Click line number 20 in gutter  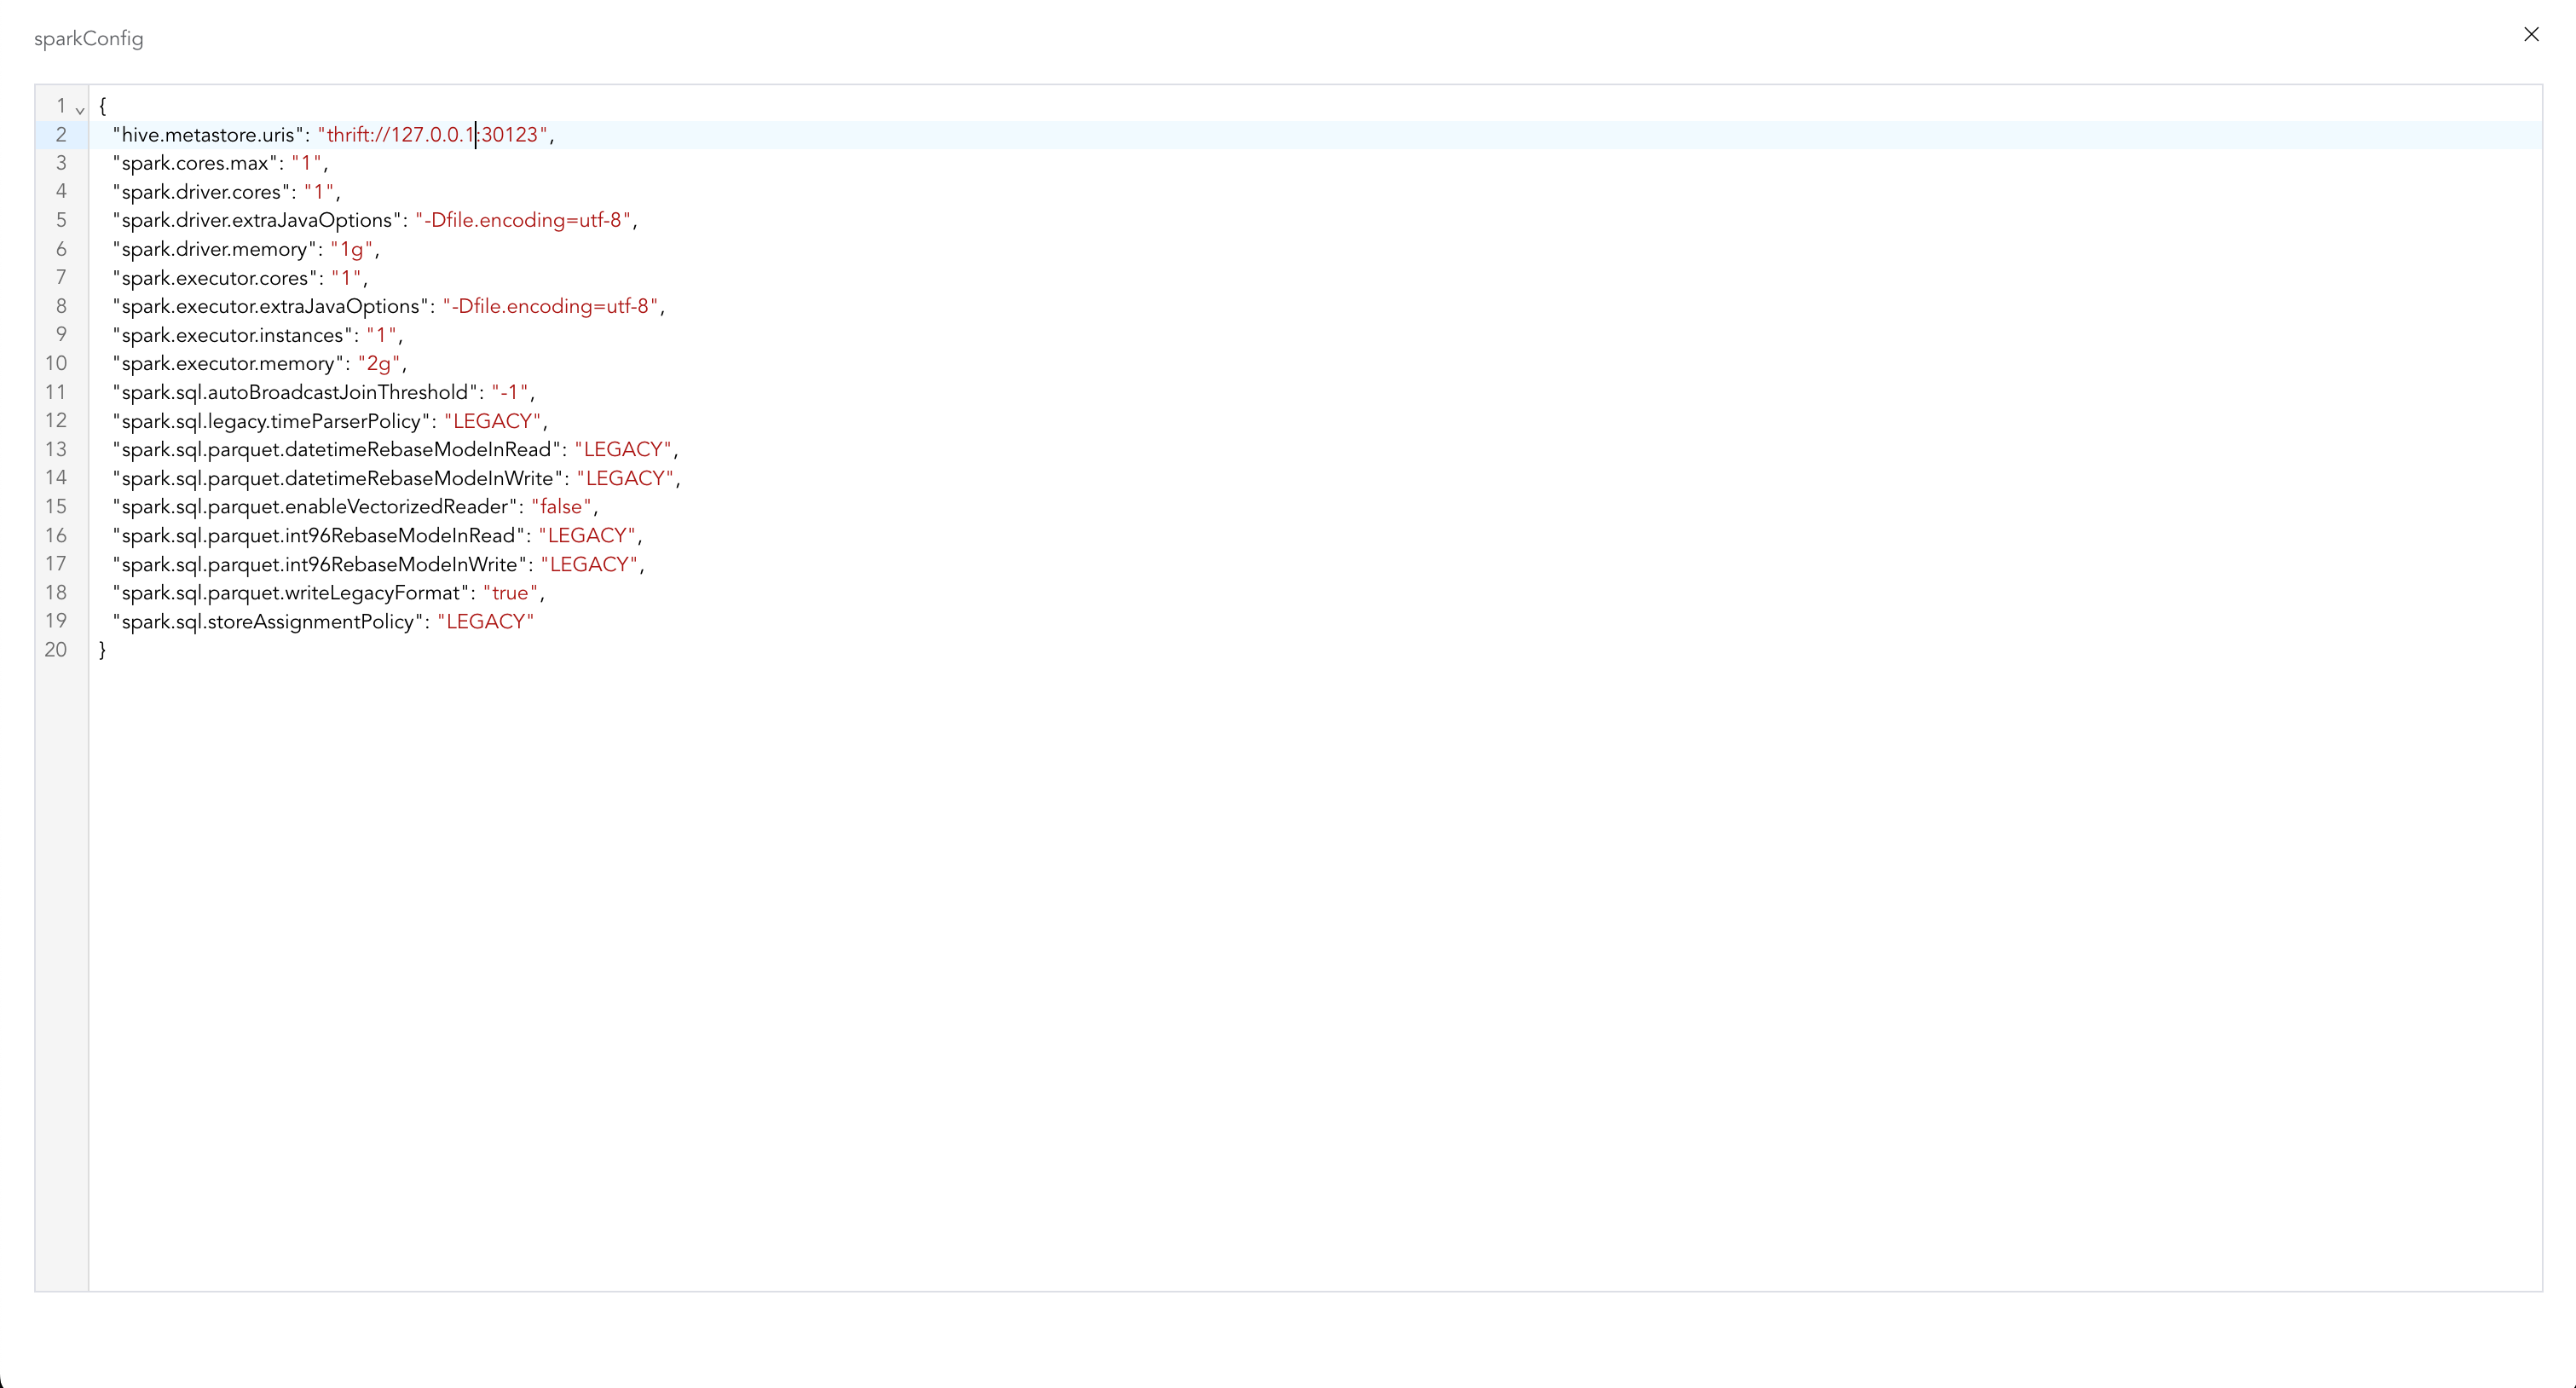tap(56, 650)
